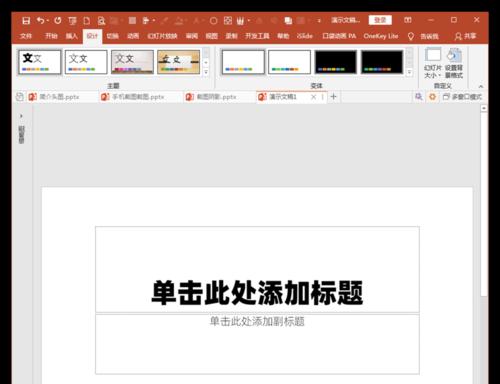Open 设置背景格式 format background

tap(454, 63)
